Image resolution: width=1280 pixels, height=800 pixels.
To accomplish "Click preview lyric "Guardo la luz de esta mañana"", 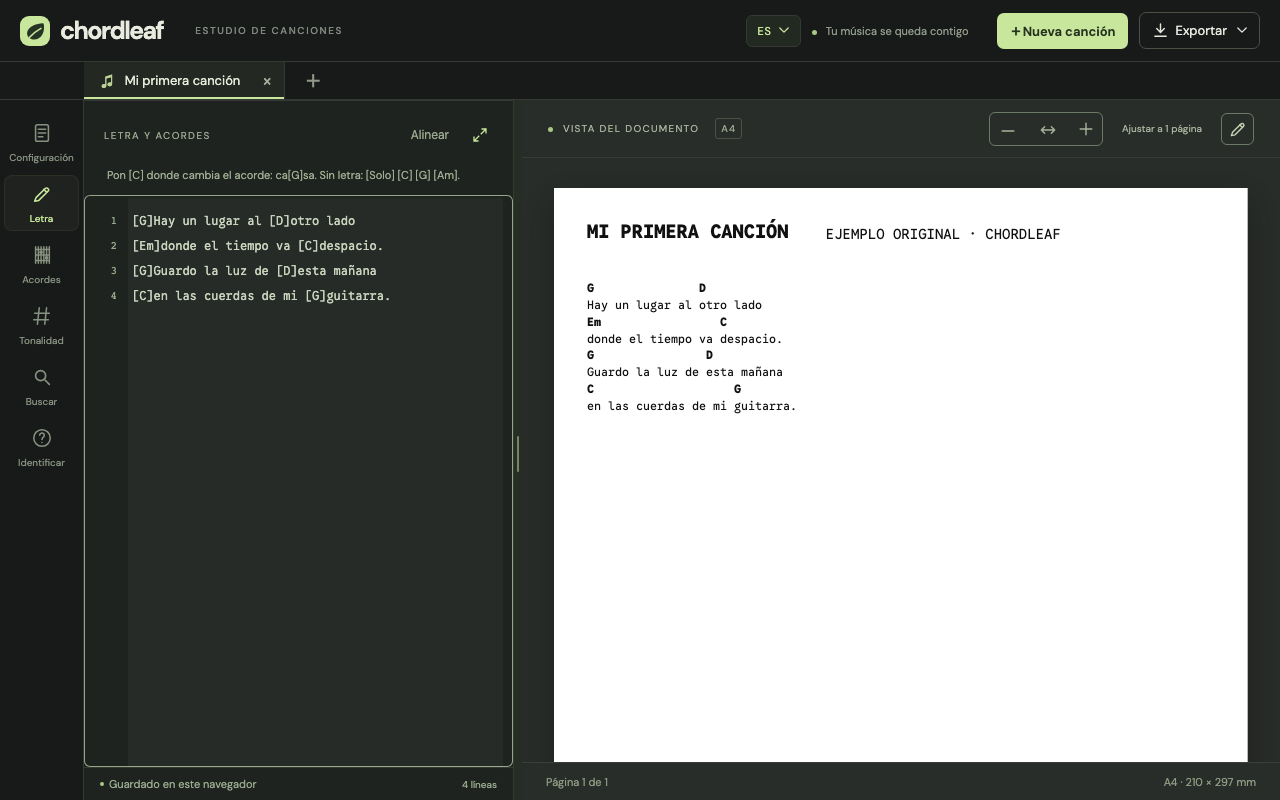I will (x=685, y=372).
